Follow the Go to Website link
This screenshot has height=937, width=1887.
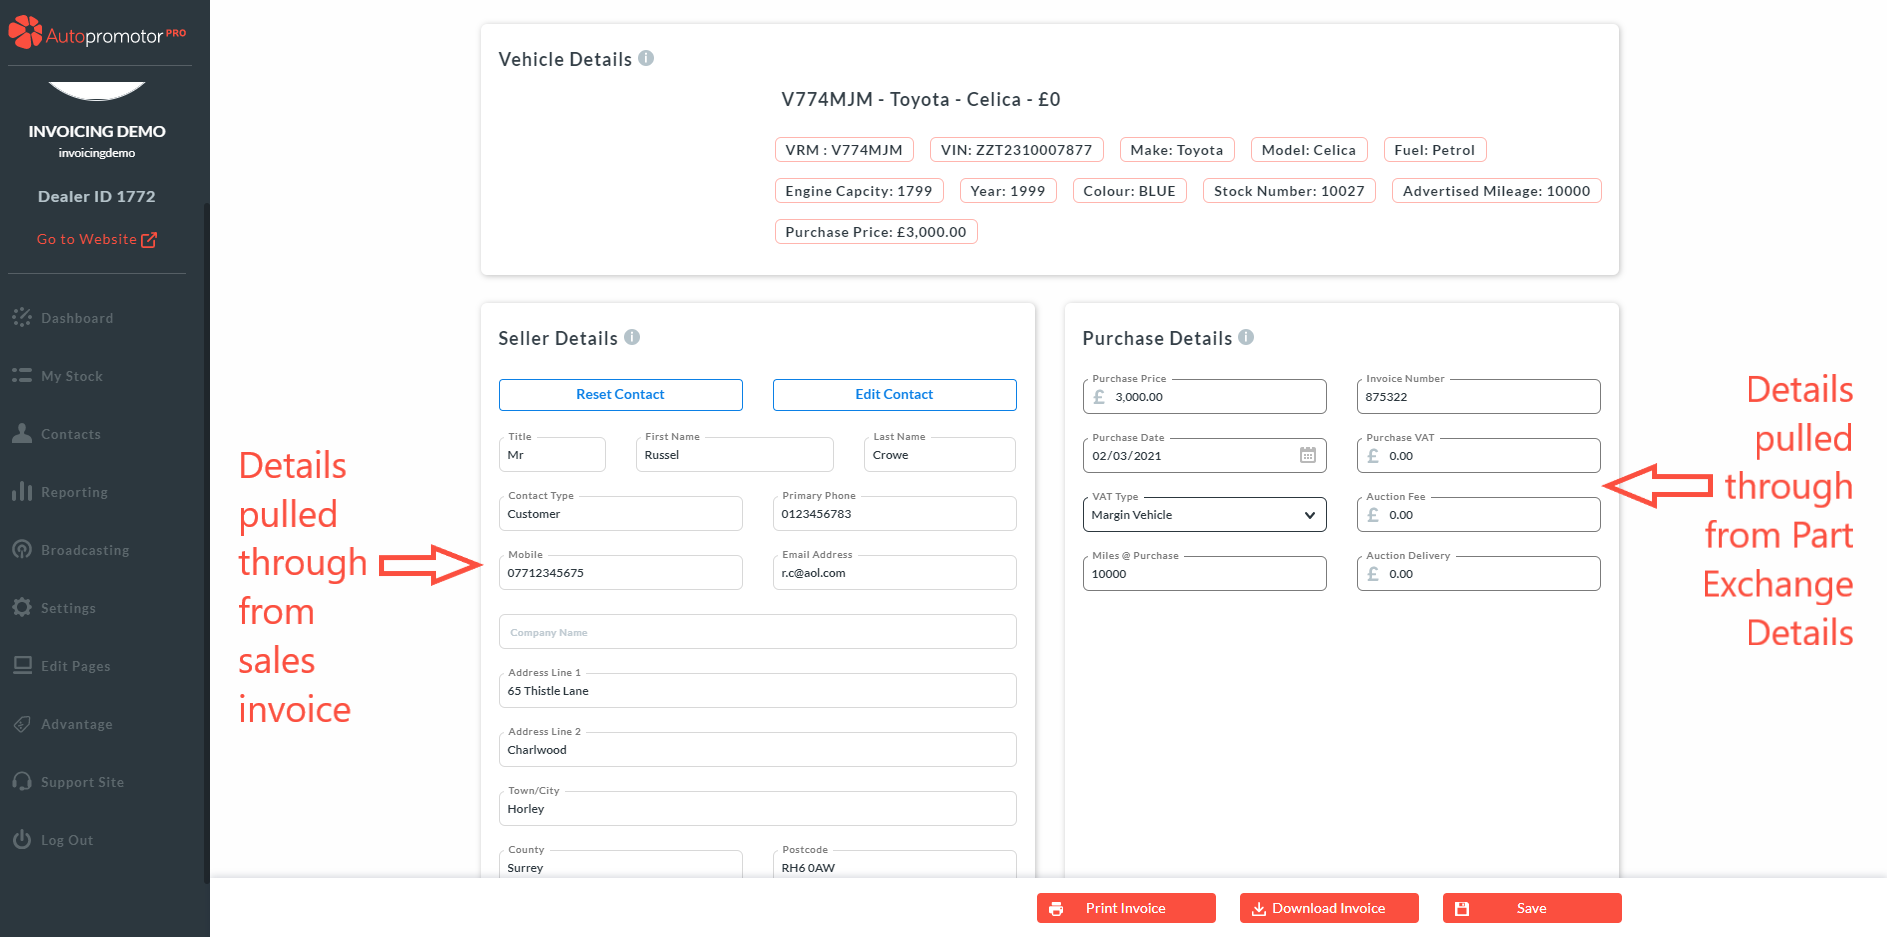(97, 239)
